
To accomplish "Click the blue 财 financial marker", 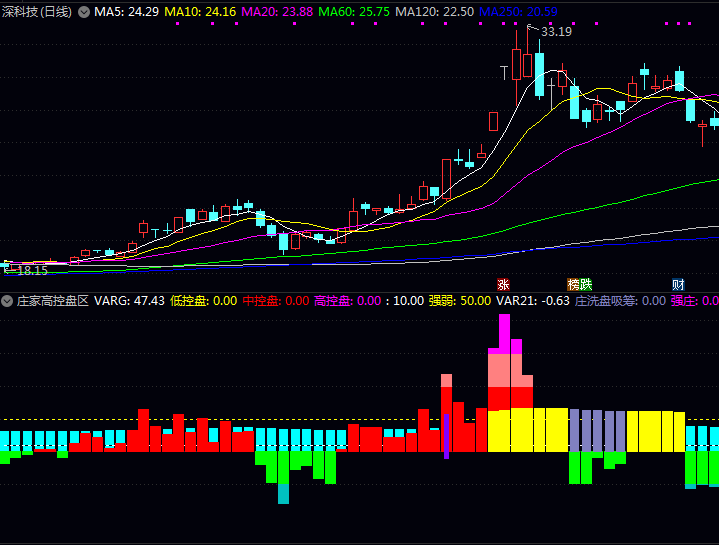I will point(678,285).
